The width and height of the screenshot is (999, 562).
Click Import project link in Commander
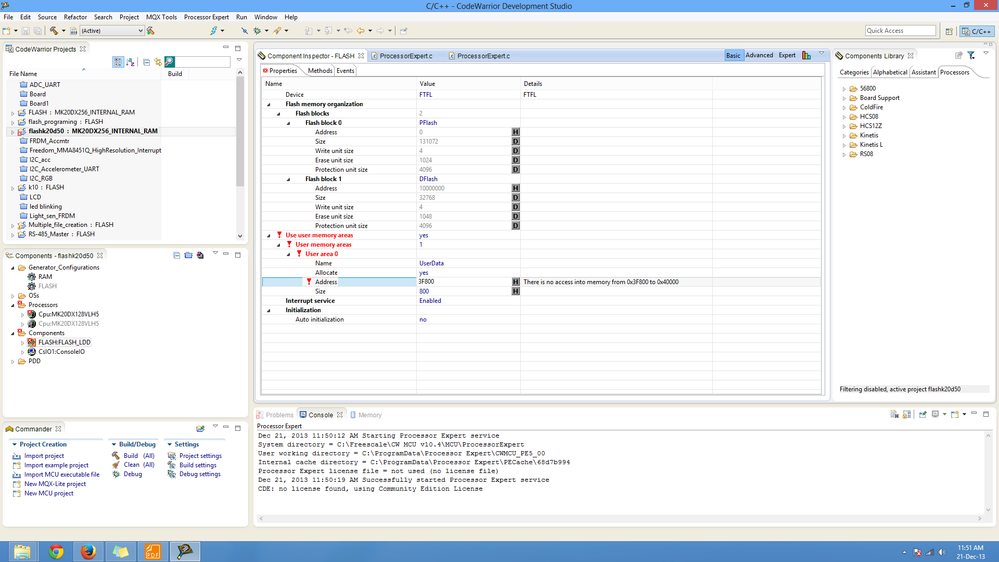[44, 456]
